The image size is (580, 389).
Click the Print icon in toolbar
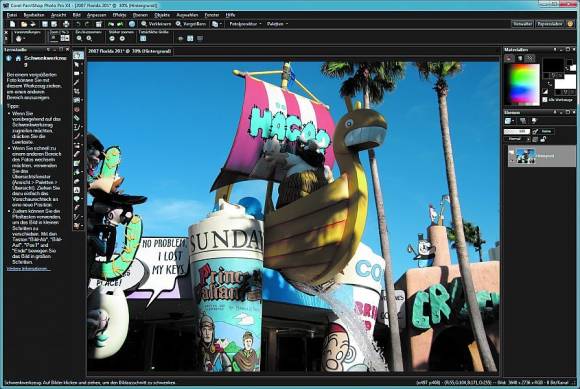point(66,24)
